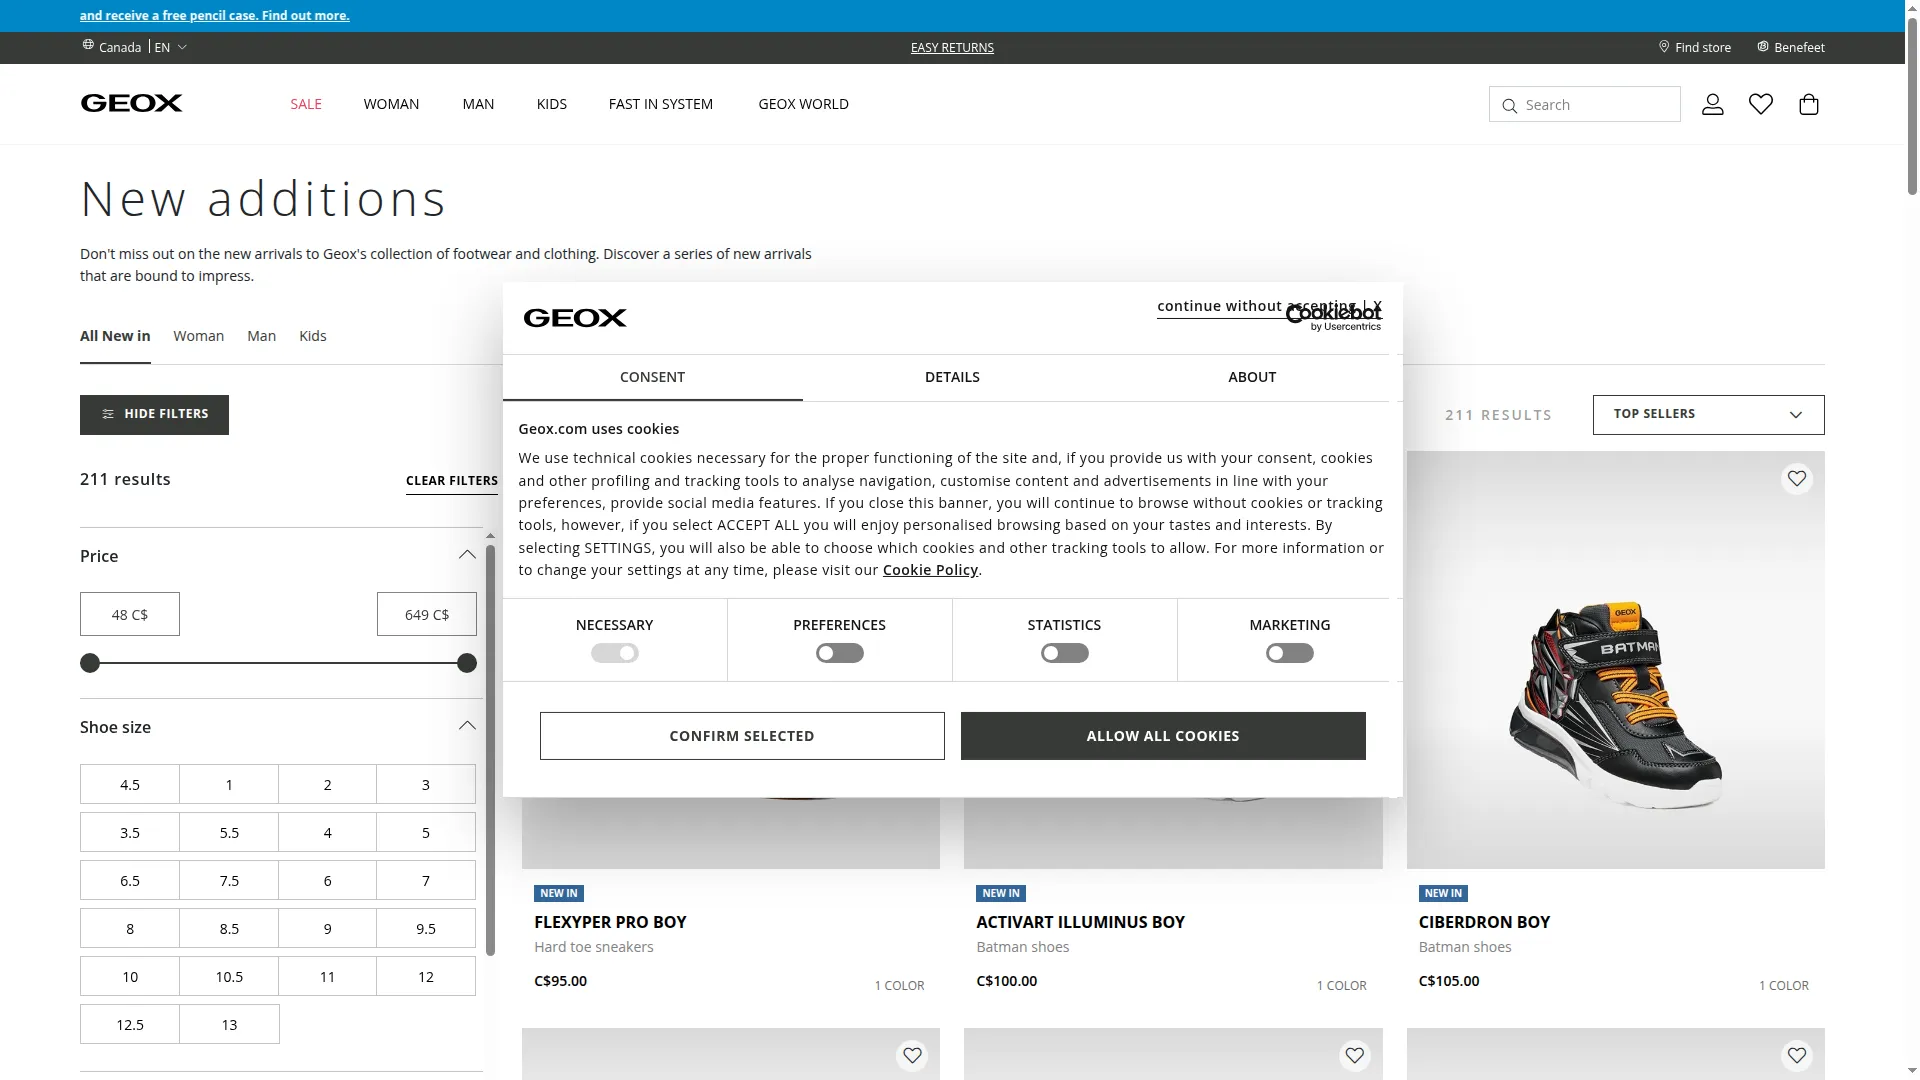1920x1080 pixels.
Task: Select shoe size 12
Action: (426, 976)
